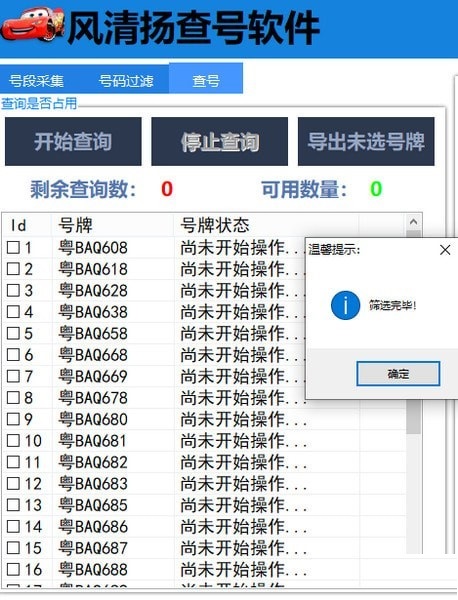Tick checkbox for row 9 粤BAQ680

tap(13, 419)
